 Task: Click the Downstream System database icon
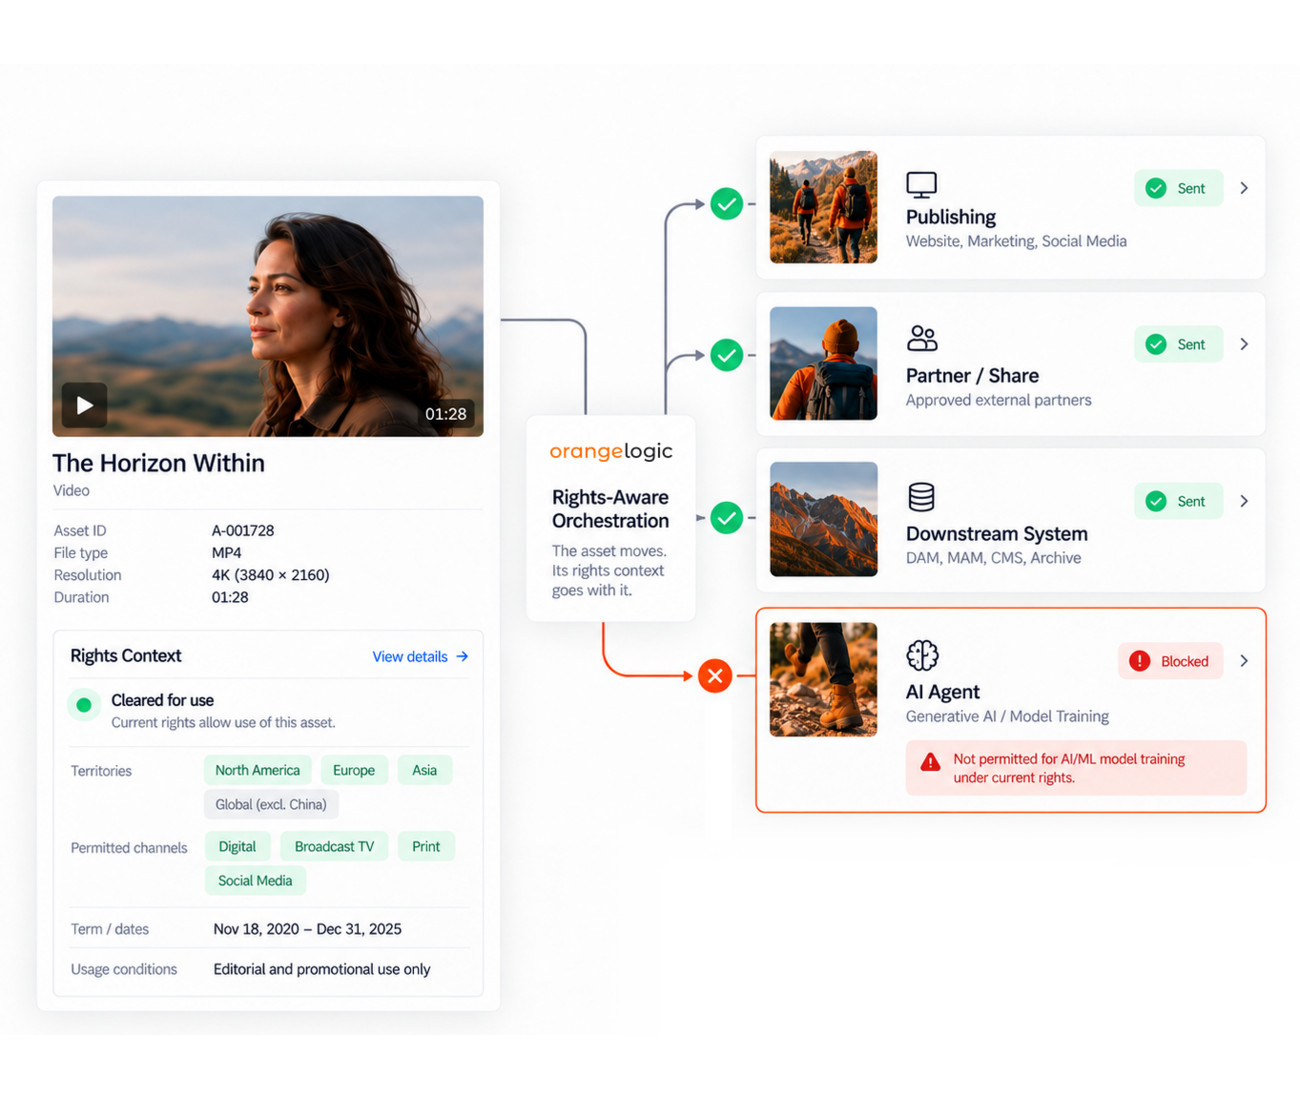pyautogui.click(x=921, y=497)
